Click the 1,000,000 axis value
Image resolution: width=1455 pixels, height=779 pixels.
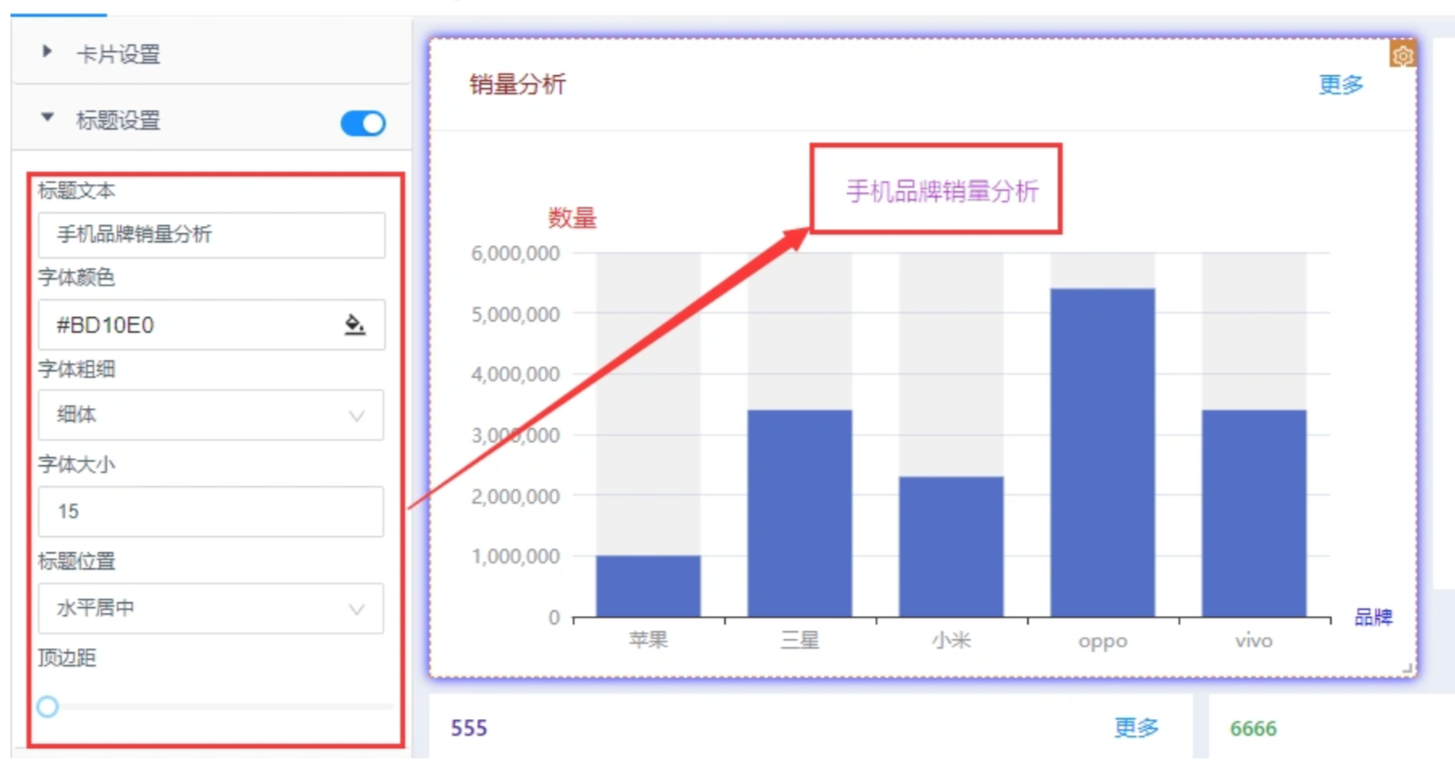pyautogui.click(x=515, y=556)
